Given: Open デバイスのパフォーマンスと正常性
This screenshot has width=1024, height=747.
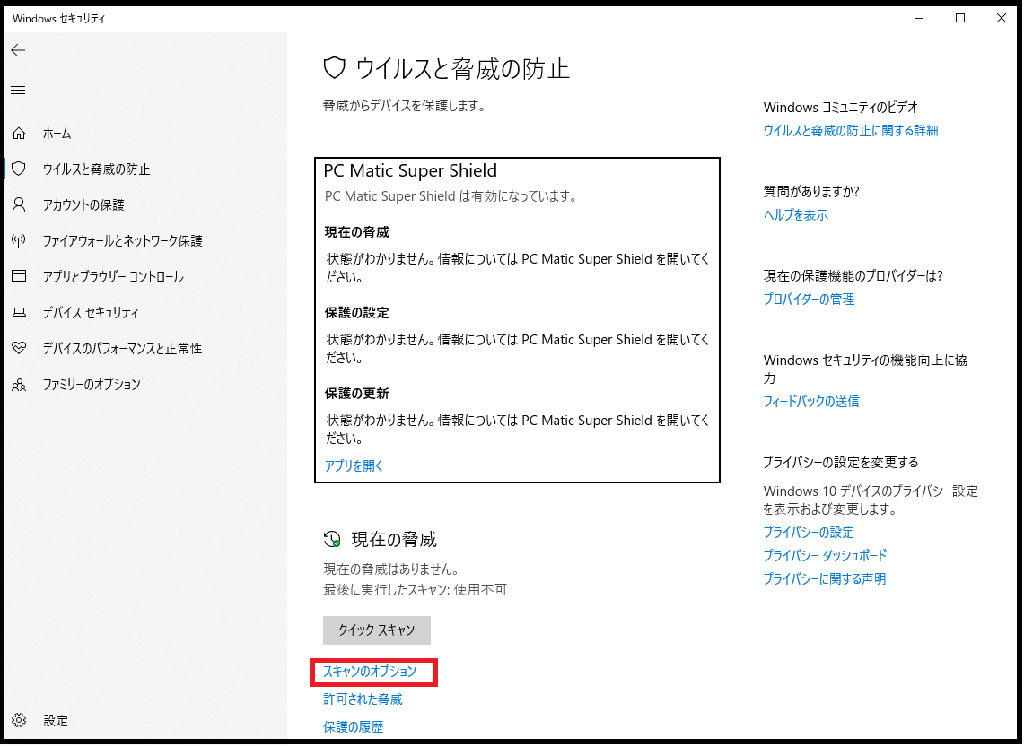Looking at the screenshot, I should (115, 348).
